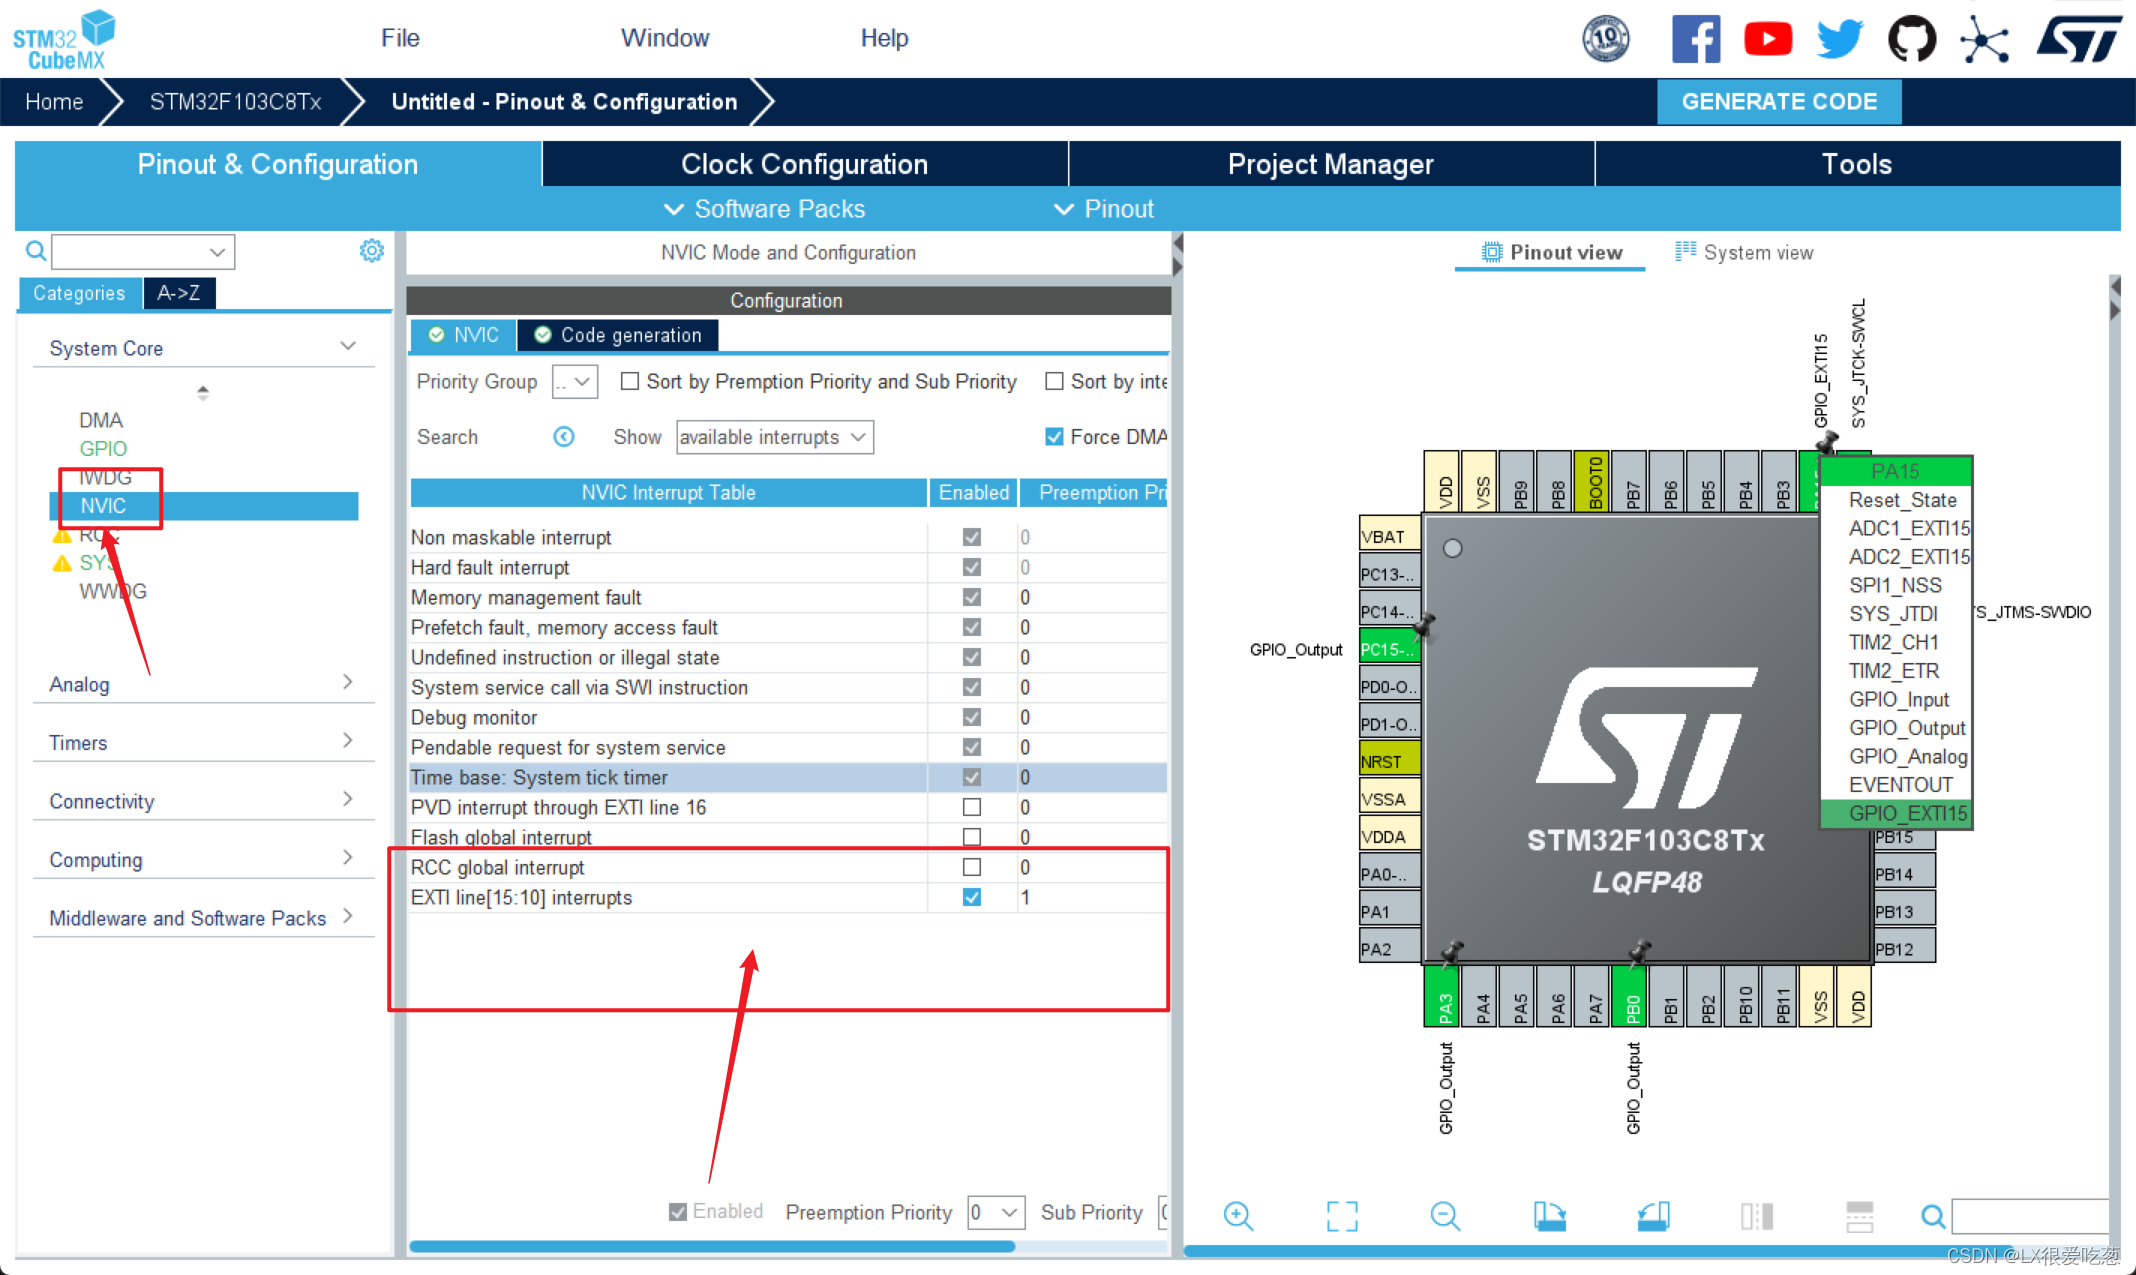Click the GENERATE CODE button
Image resolution: width=2136 pixels, height=1275 pixels.
1779,102
